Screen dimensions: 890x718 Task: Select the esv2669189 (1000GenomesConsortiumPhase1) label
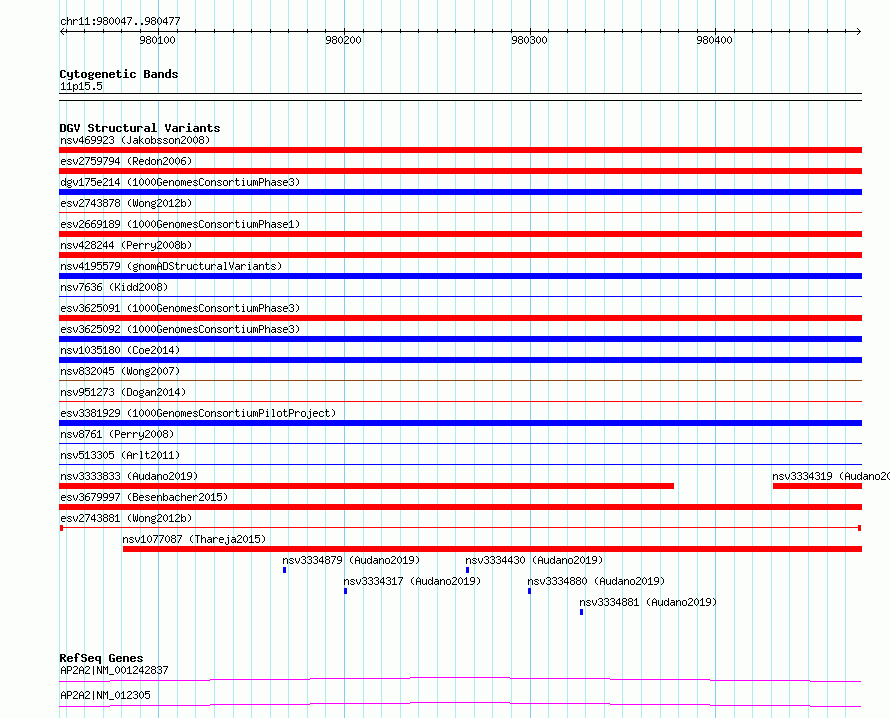180,224
